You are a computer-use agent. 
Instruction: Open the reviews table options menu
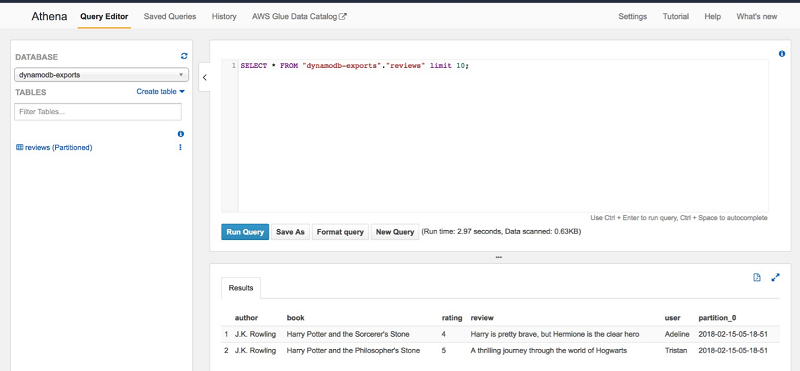(180, 147)
